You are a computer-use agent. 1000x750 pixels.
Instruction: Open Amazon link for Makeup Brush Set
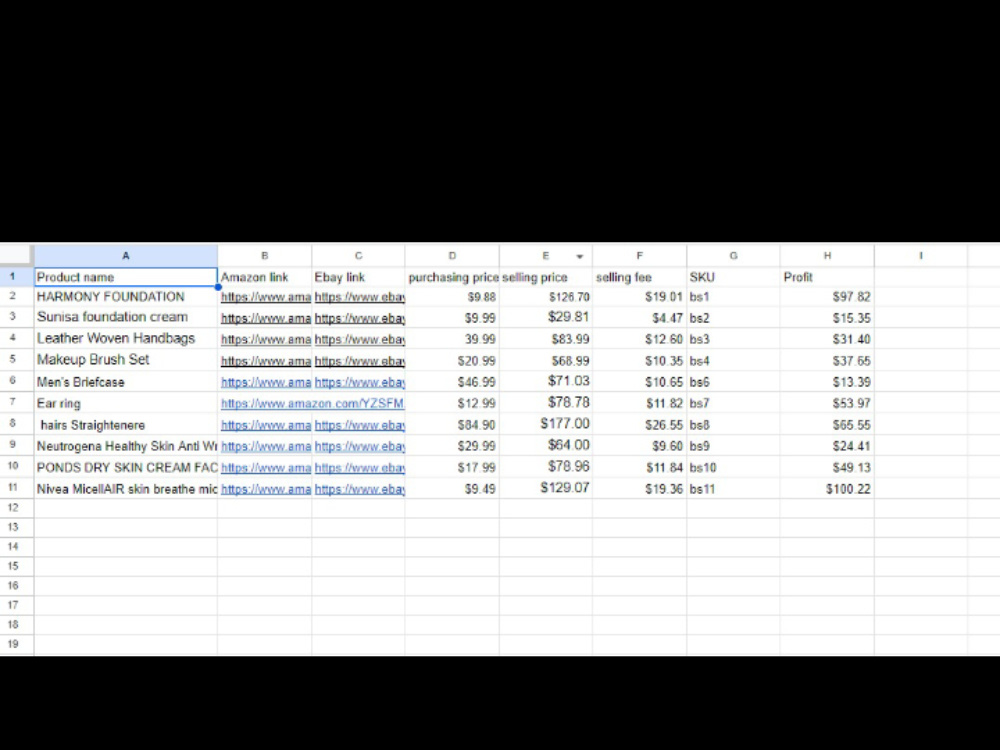coord(265,361)
